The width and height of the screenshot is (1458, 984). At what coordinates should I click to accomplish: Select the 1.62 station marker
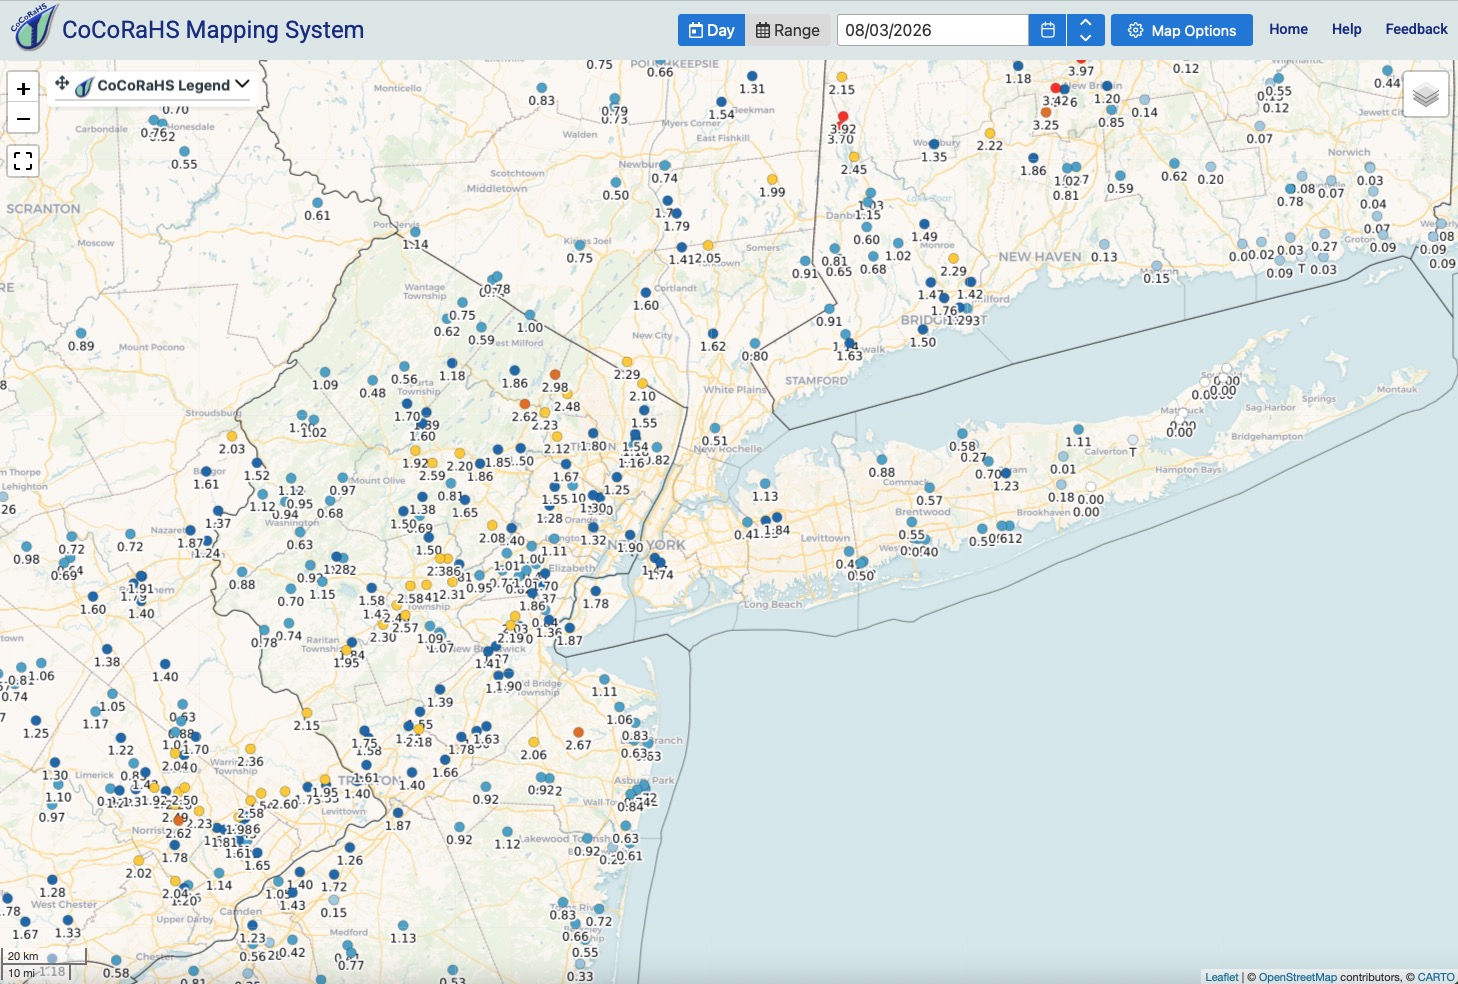pyautogui.click(x=713, y=334)
